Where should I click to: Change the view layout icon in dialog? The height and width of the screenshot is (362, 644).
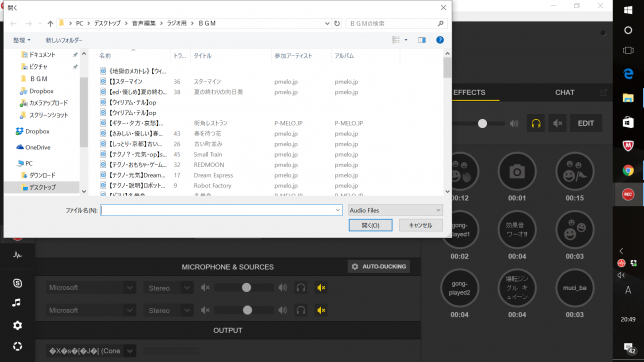point(396,40)
